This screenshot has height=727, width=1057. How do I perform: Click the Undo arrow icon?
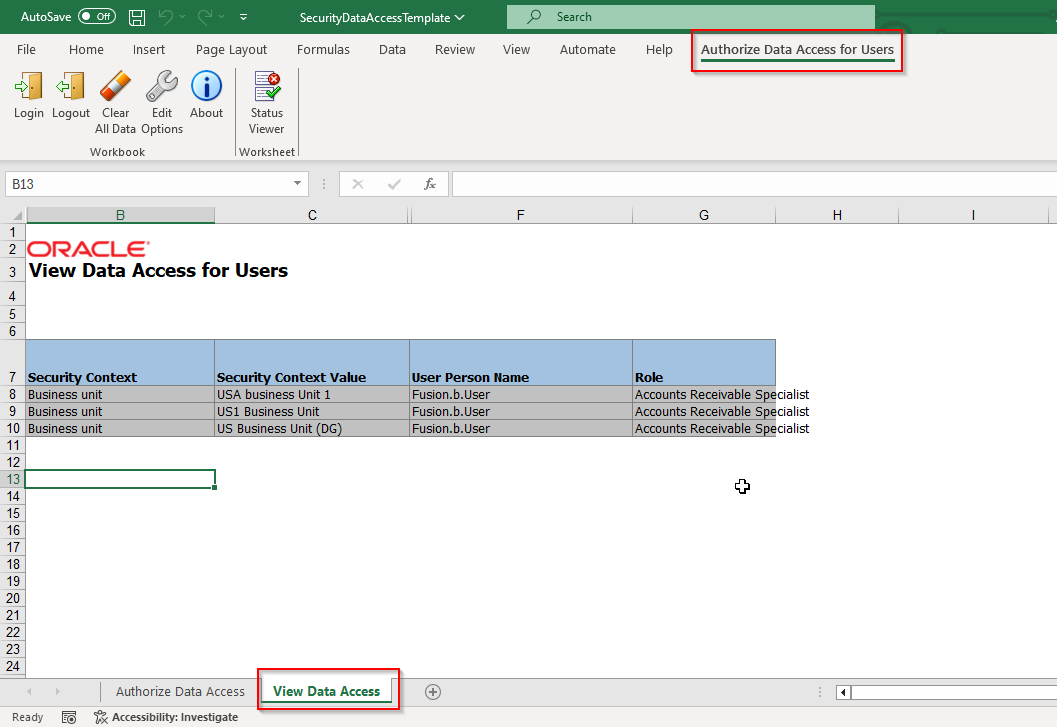[165, 17]
